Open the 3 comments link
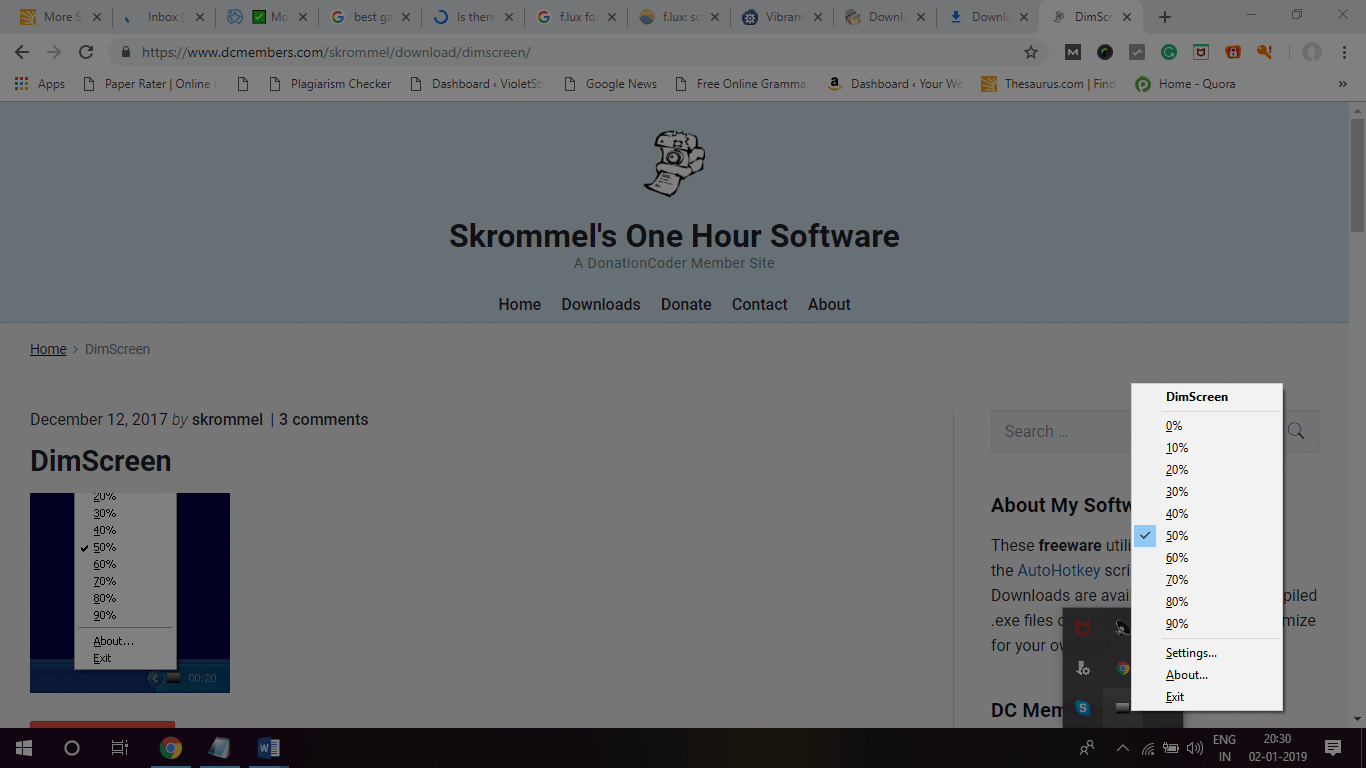 [x=323, y=419]
